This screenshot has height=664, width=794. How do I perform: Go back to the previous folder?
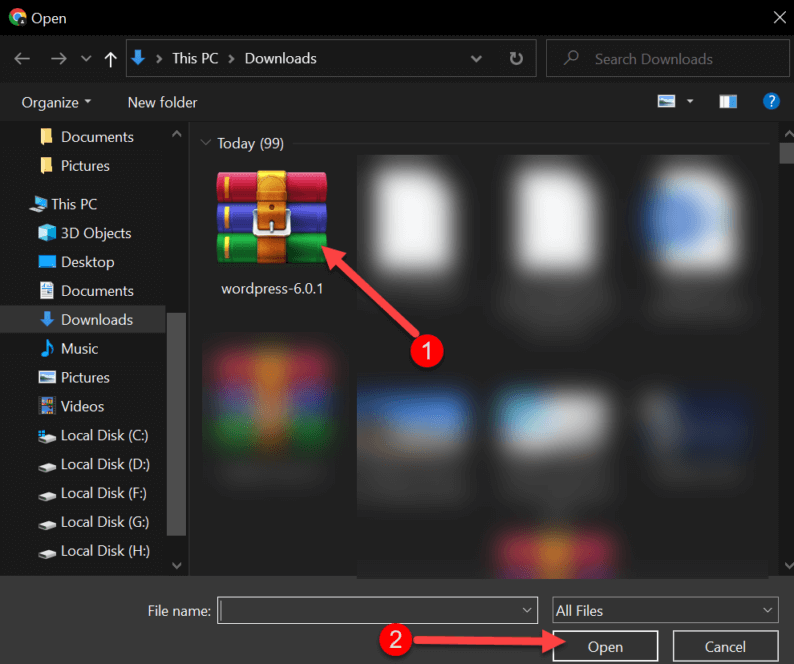[22, 59]
